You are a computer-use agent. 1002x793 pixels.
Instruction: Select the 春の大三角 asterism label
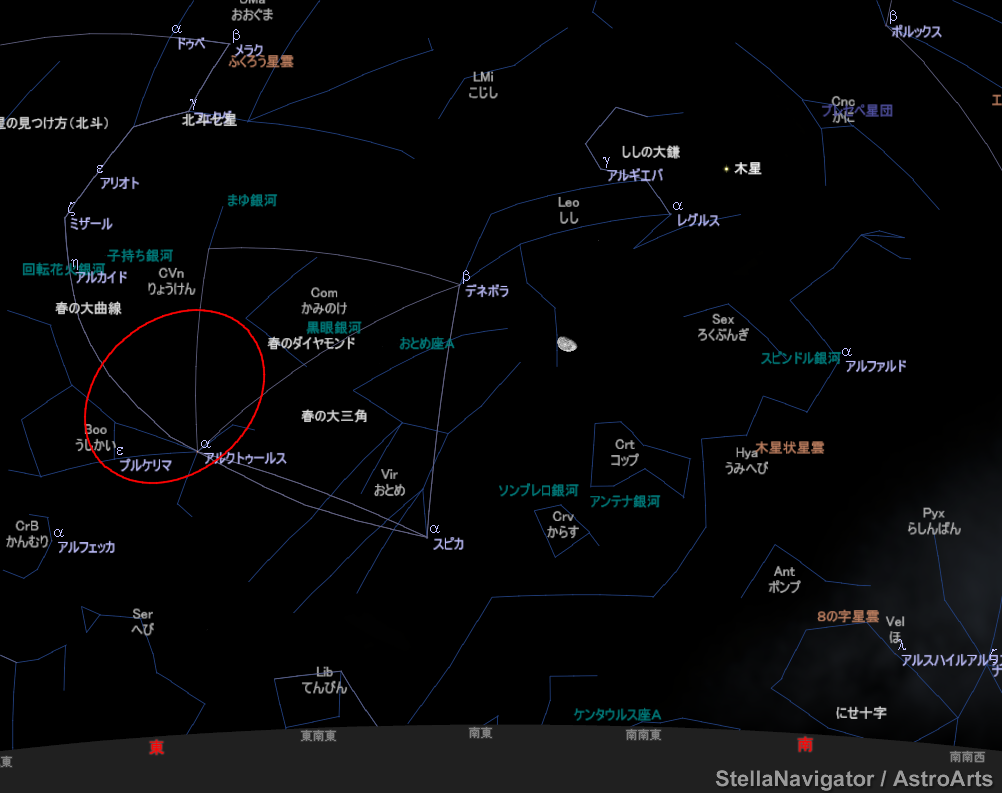(x=334, y=415)
